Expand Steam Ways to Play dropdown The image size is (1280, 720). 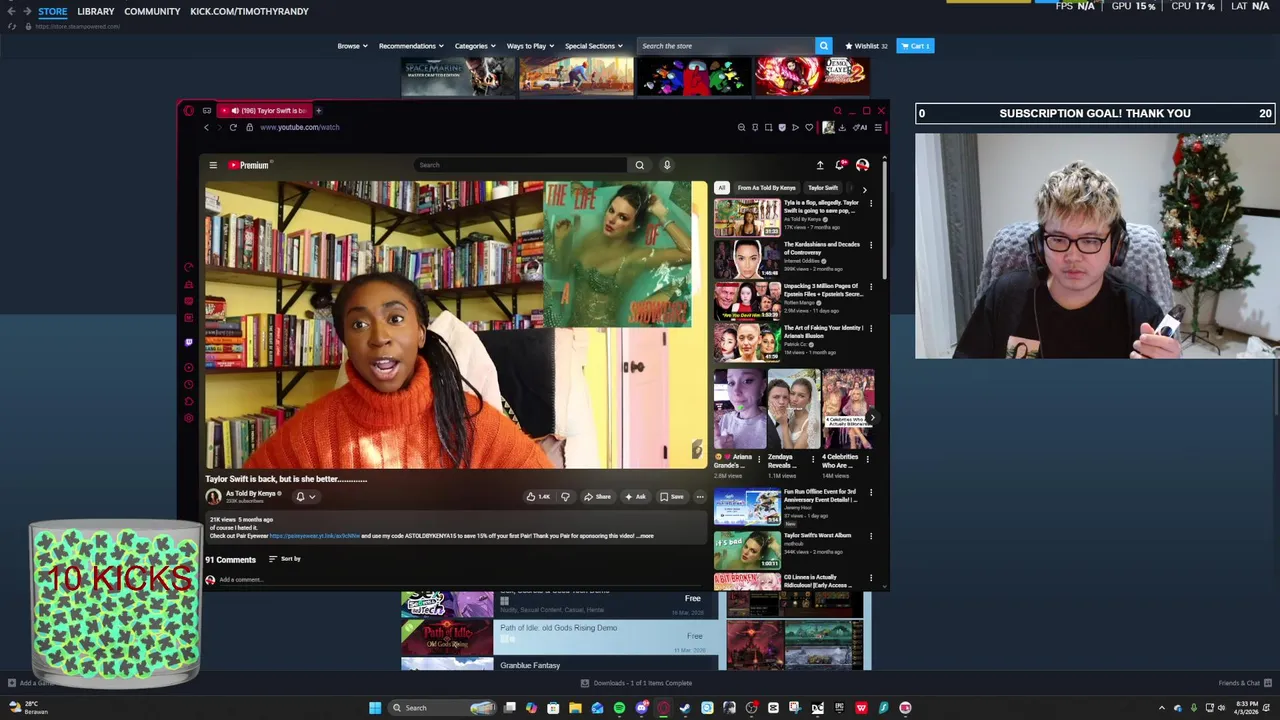530,46
